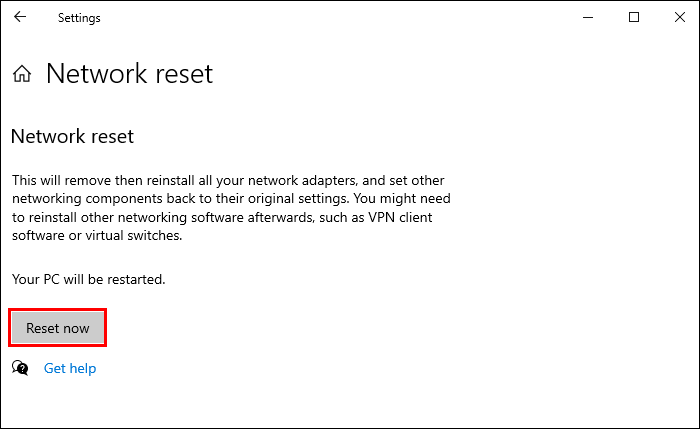Select the Network reset section subheading
The image size is (700, 429).
click(72, 136)
